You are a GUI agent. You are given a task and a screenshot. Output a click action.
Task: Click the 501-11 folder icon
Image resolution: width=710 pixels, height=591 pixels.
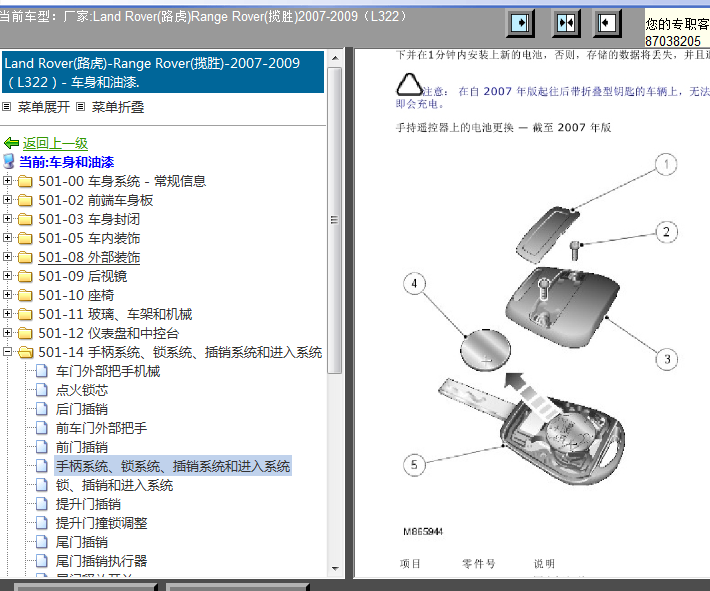pyautogui.click(x=25, y=314)
